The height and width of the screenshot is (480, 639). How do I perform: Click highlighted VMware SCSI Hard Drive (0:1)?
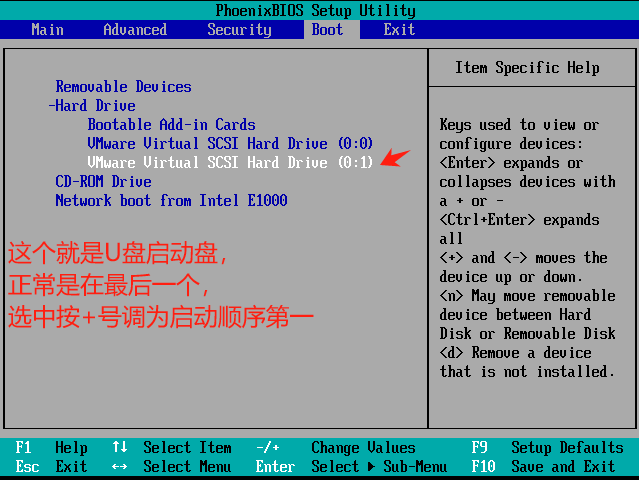[x=230, y=162]
